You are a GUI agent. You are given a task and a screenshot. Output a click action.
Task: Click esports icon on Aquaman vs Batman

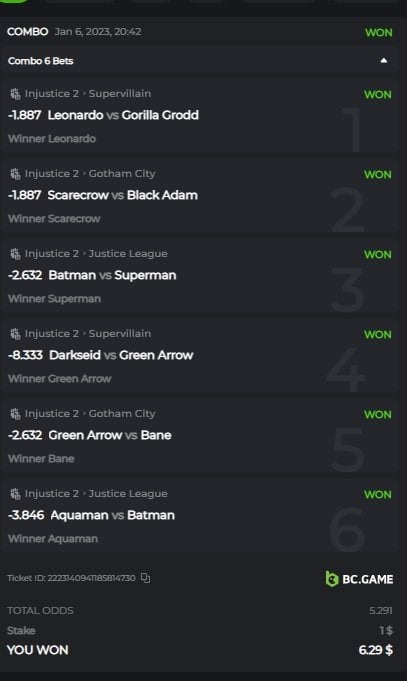click(15, 493)
